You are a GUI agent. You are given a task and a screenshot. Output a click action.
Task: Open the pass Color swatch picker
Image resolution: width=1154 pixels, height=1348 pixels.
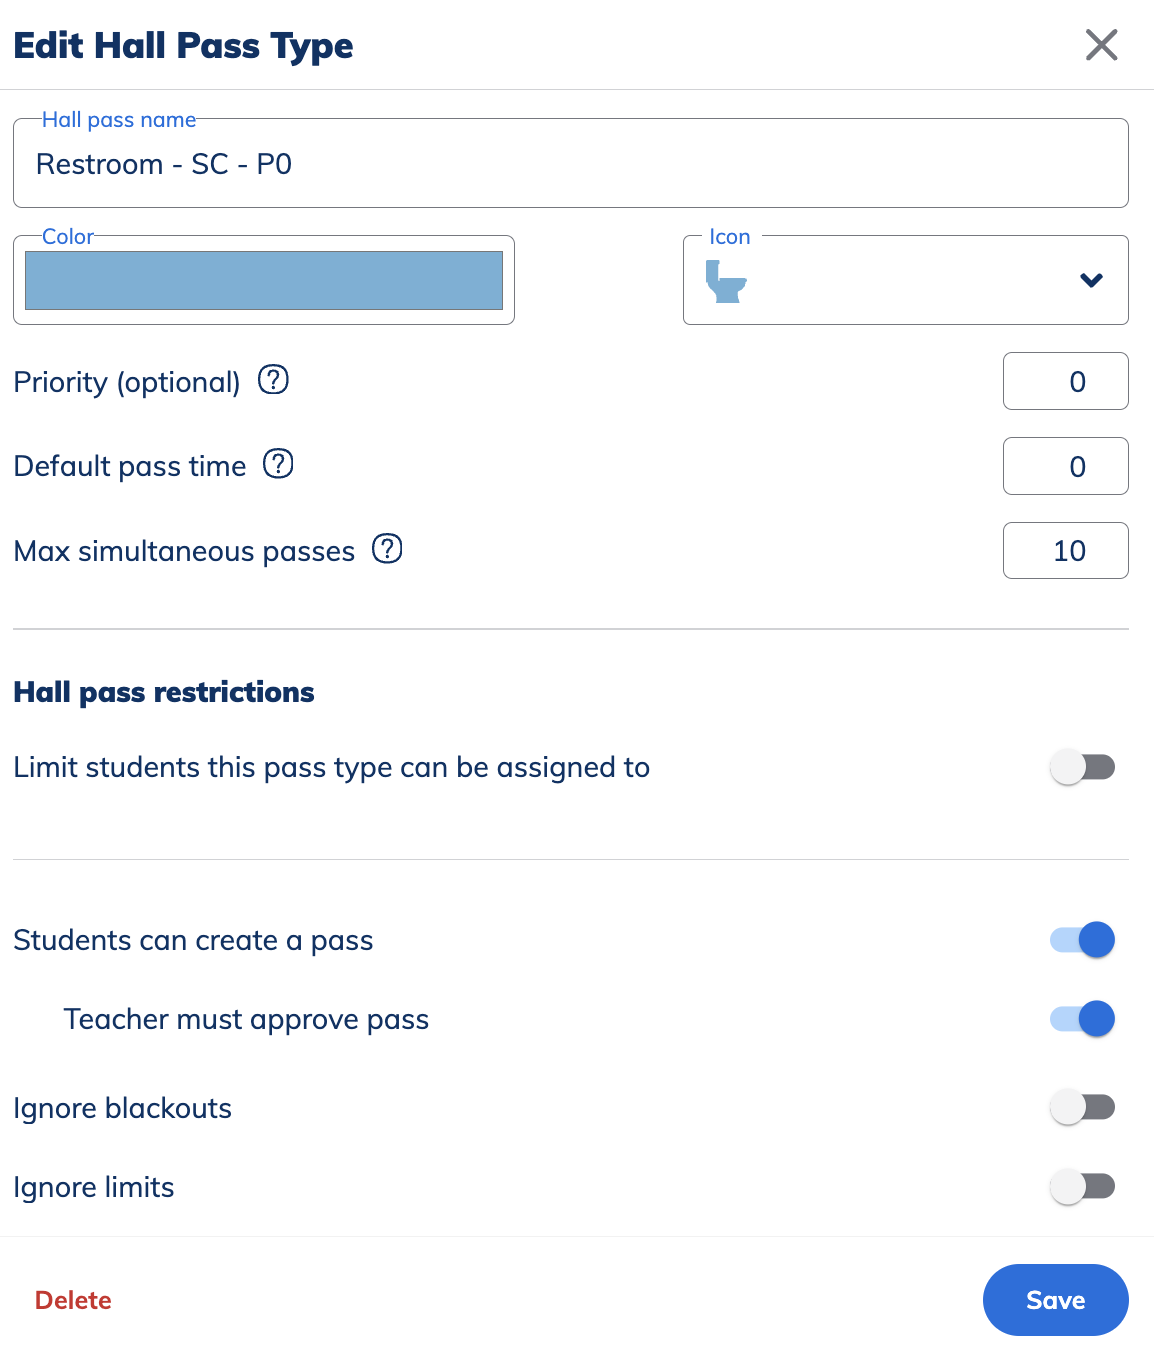coord(264,281)
